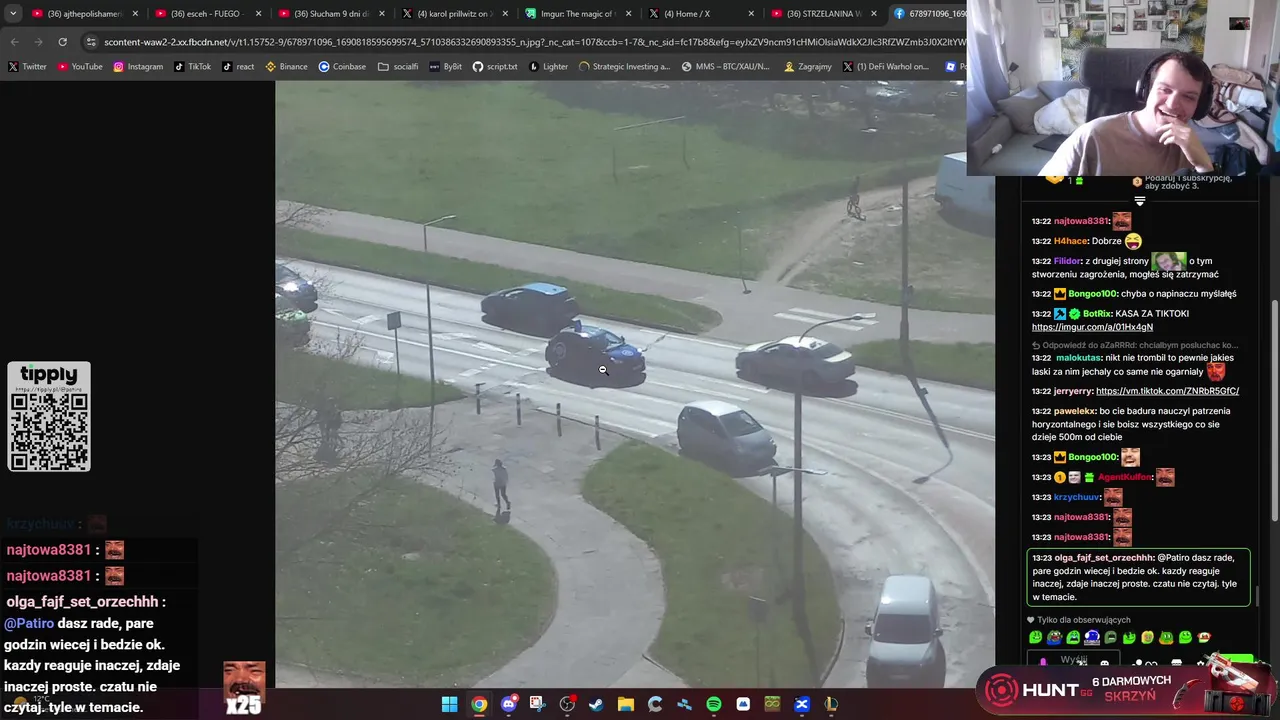Viewport: 1280px width, 720px height.
Task: Expand the socialfi bookmarks folder
Action: pos(398,67)
